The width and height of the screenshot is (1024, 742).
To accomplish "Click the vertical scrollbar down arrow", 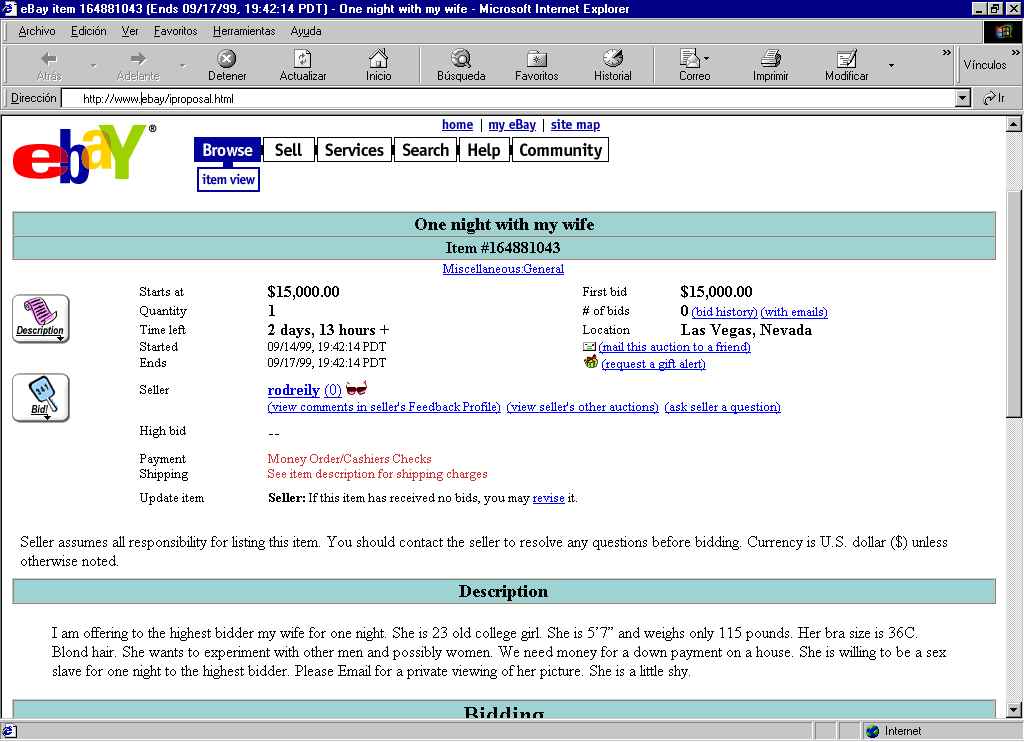I will pyautogui.click(x=1014, y=710).
